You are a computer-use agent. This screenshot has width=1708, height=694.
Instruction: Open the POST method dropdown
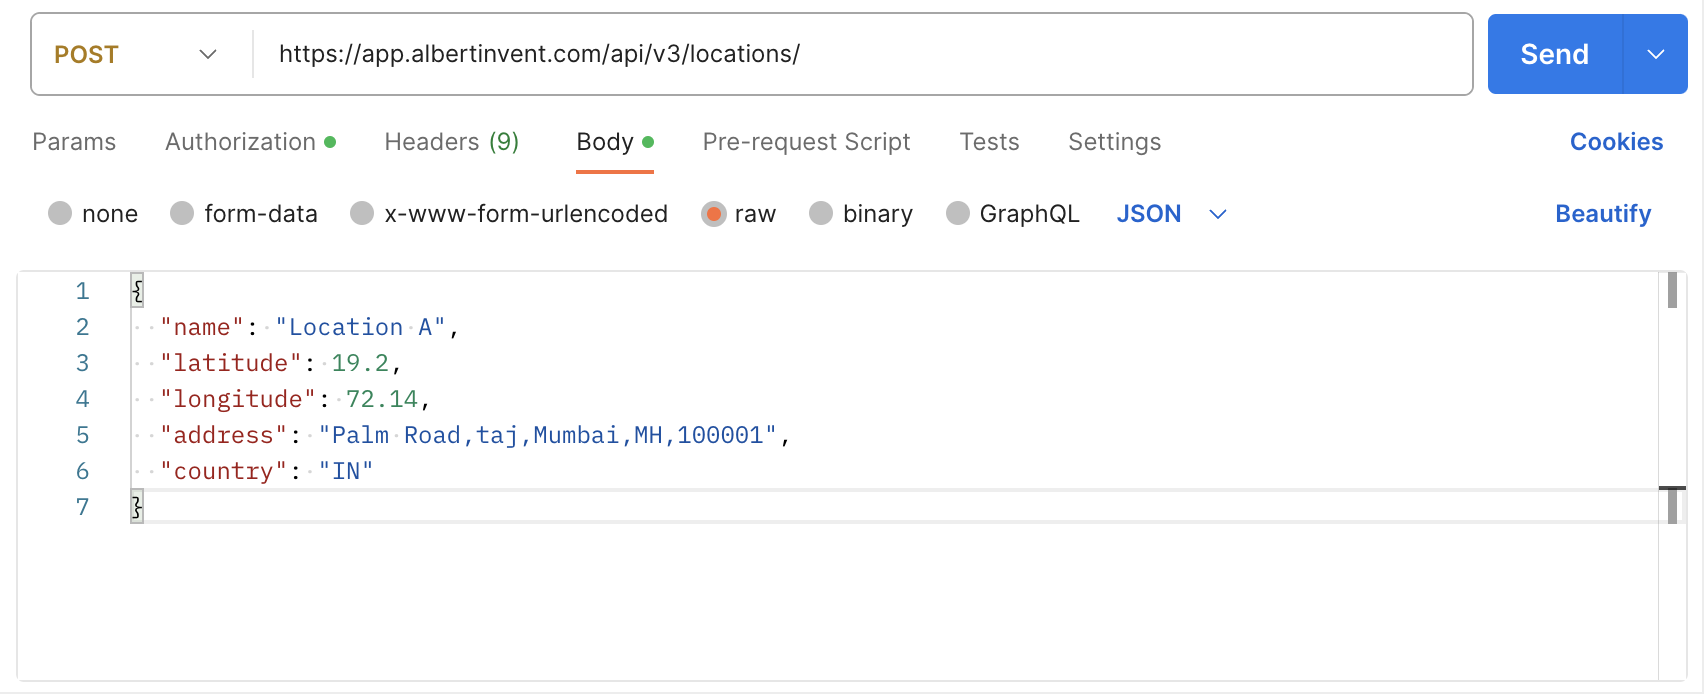click(x=136, y=54)
